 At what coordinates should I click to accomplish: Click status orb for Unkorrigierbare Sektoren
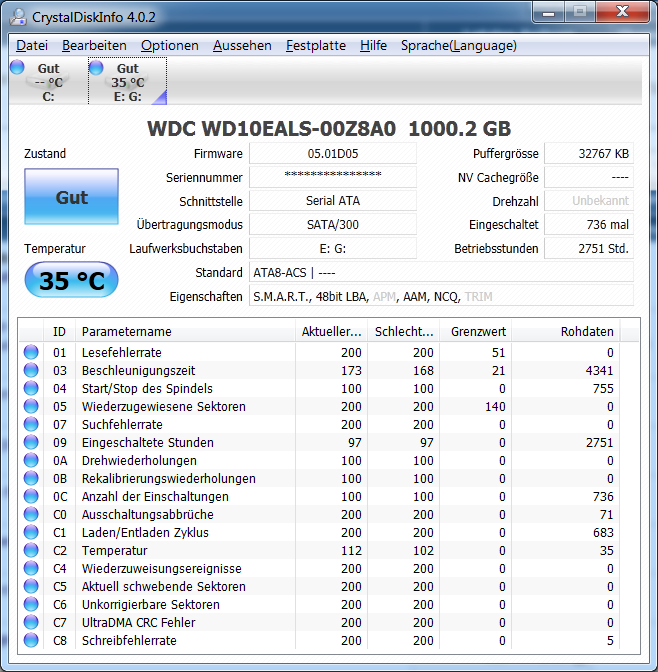[31, 604]
